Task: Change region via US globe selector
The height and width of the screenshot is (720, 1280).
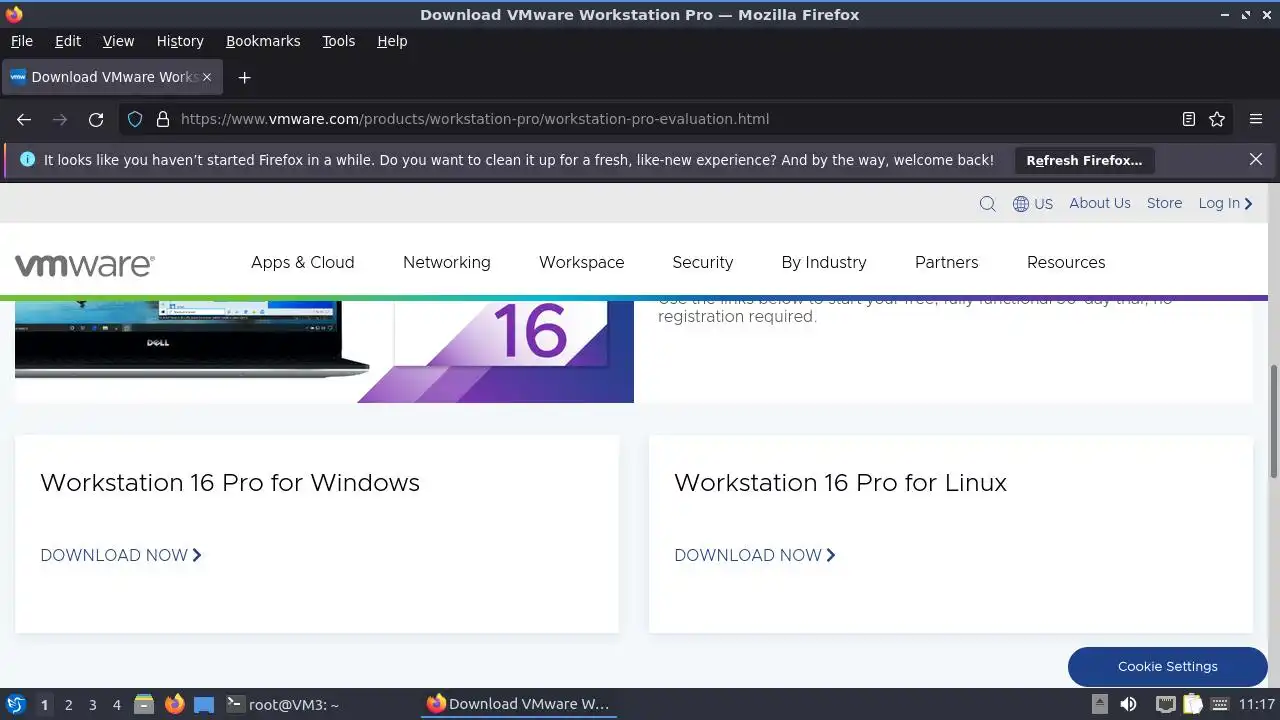Action: point(1033,204)
